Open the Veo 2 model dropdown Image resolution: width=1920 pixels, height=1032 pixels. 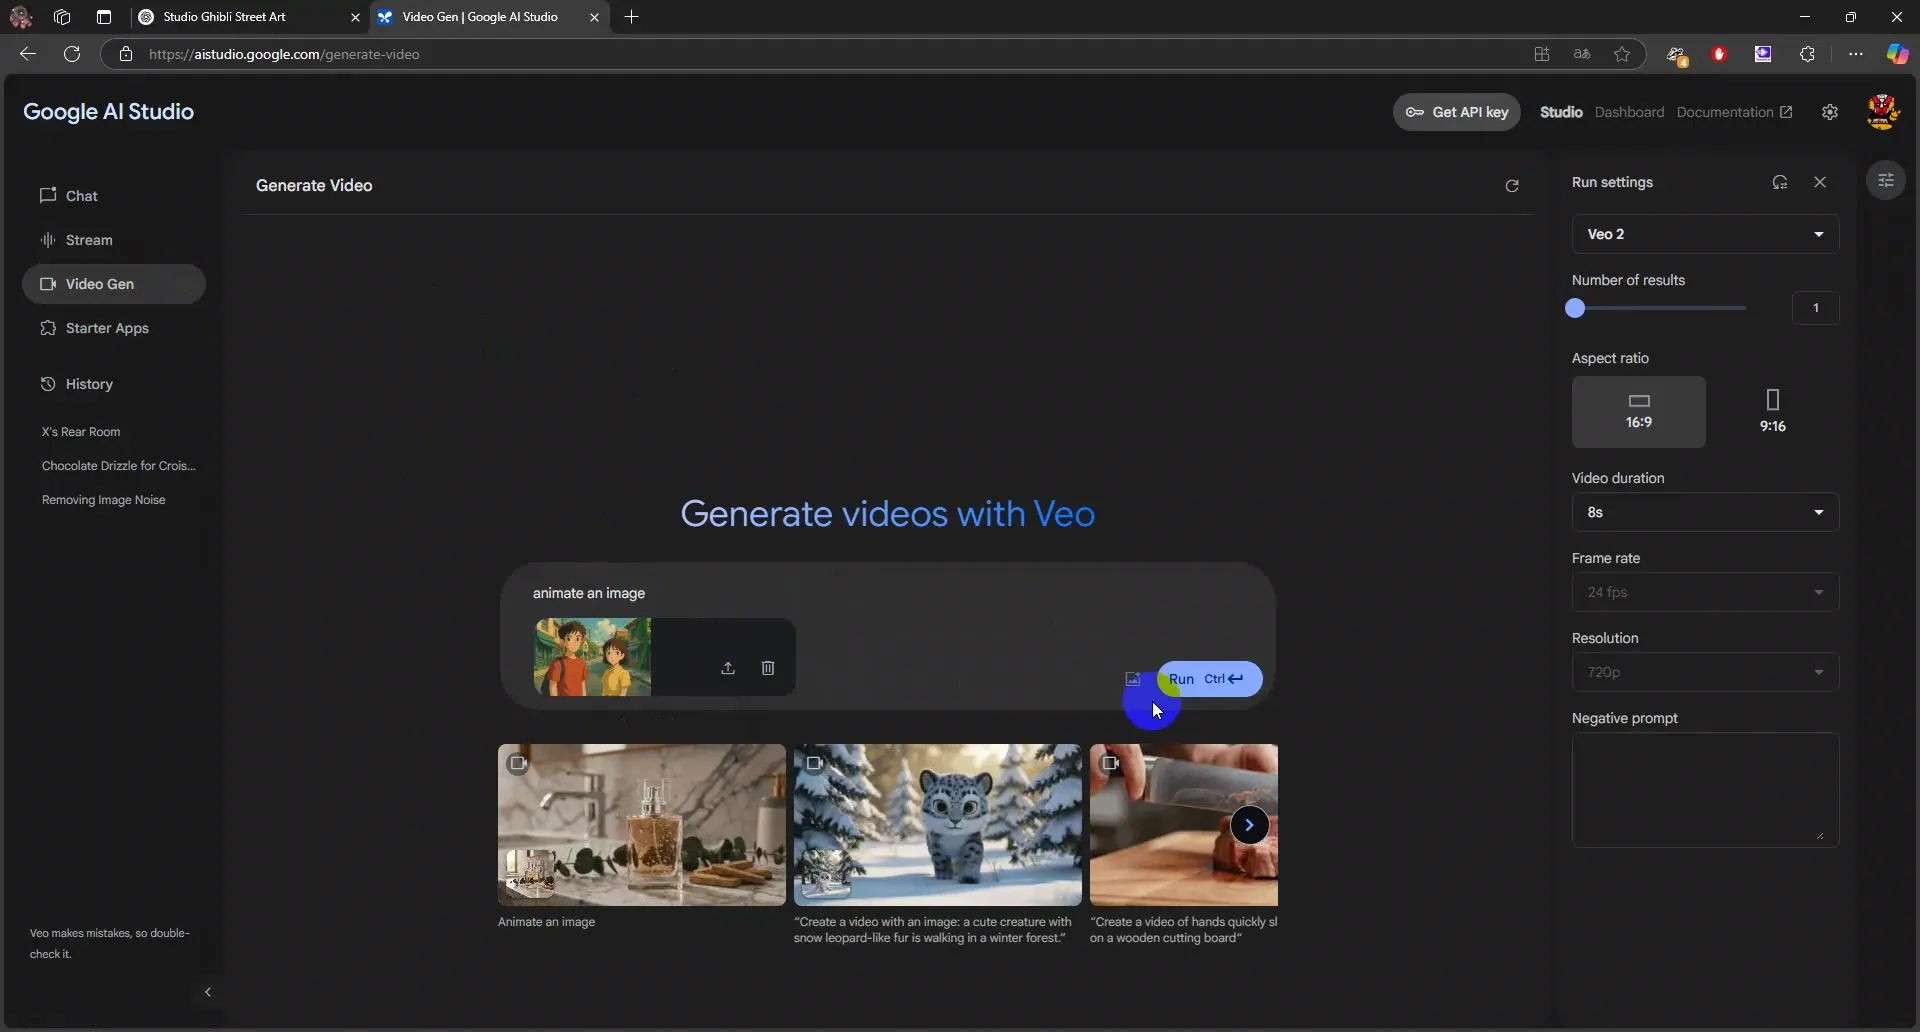[1705, 234]
